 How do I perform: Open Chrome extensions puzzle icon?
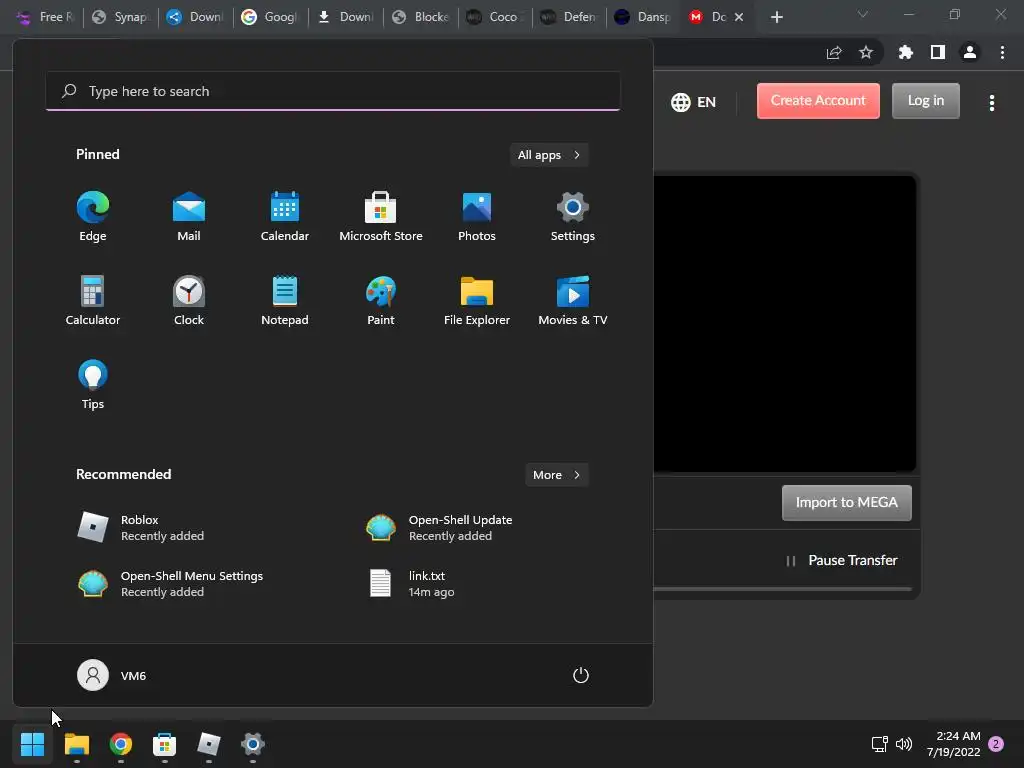click(x=905, y=52)
